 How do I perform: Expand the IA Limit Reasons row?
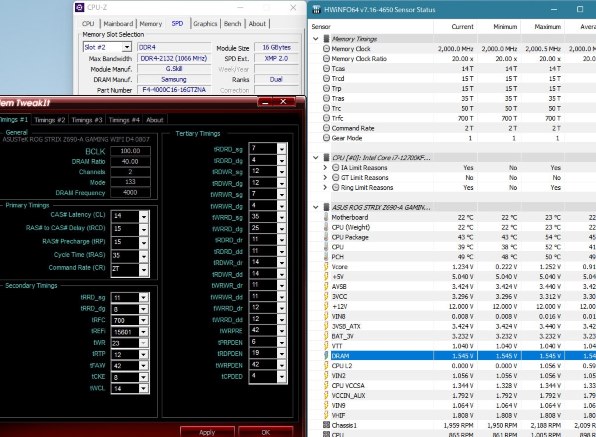pos(325,168)
